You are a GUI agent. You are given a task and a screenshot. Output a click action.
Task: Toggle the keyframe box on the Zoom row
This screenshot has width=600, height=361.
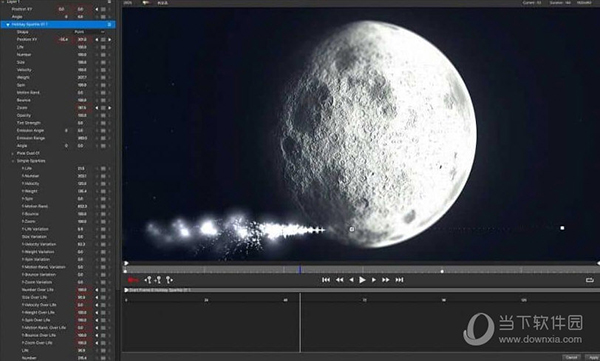[103, 108]
